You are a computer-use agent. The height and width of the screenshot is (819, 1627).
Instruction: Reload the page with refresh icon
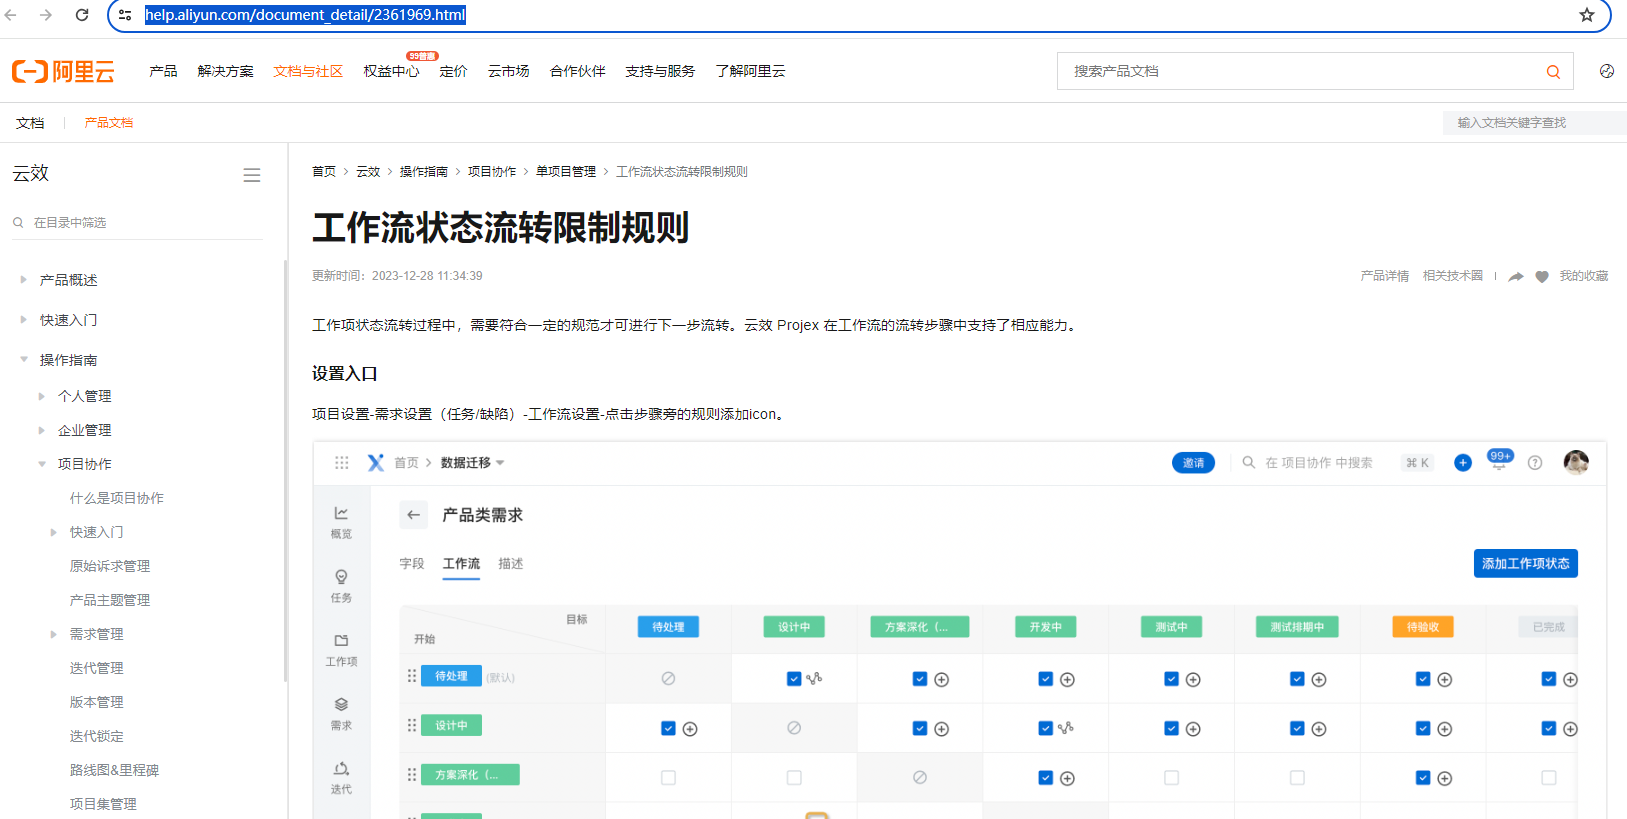point(82,15)
